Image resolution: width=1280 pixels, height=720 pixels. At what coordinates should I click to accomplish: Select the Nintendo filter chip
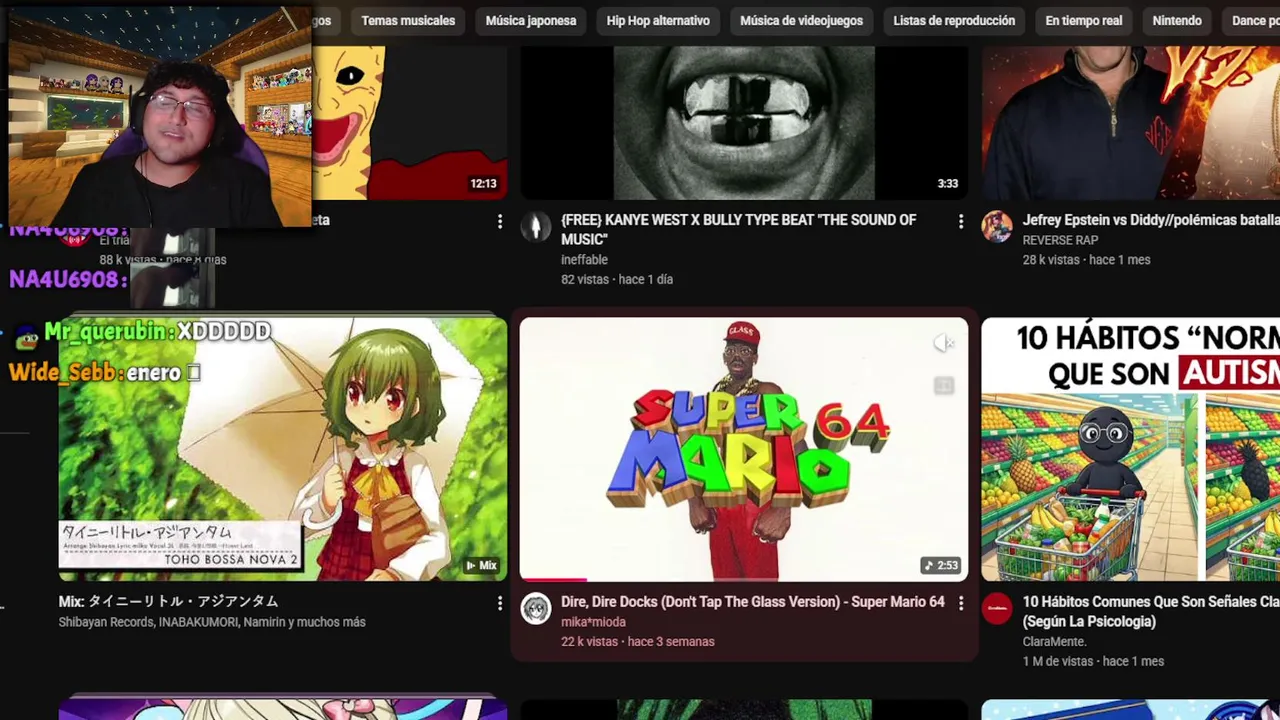[1177, 20]
